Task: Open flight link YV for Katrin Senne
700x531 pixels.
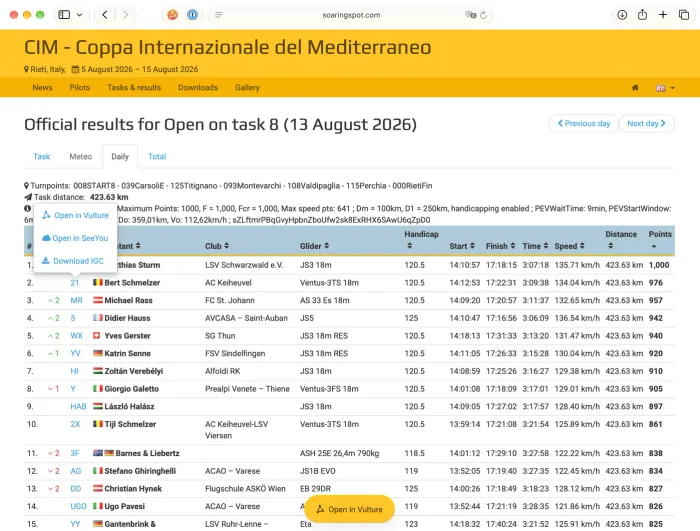Action: (75, 353)
